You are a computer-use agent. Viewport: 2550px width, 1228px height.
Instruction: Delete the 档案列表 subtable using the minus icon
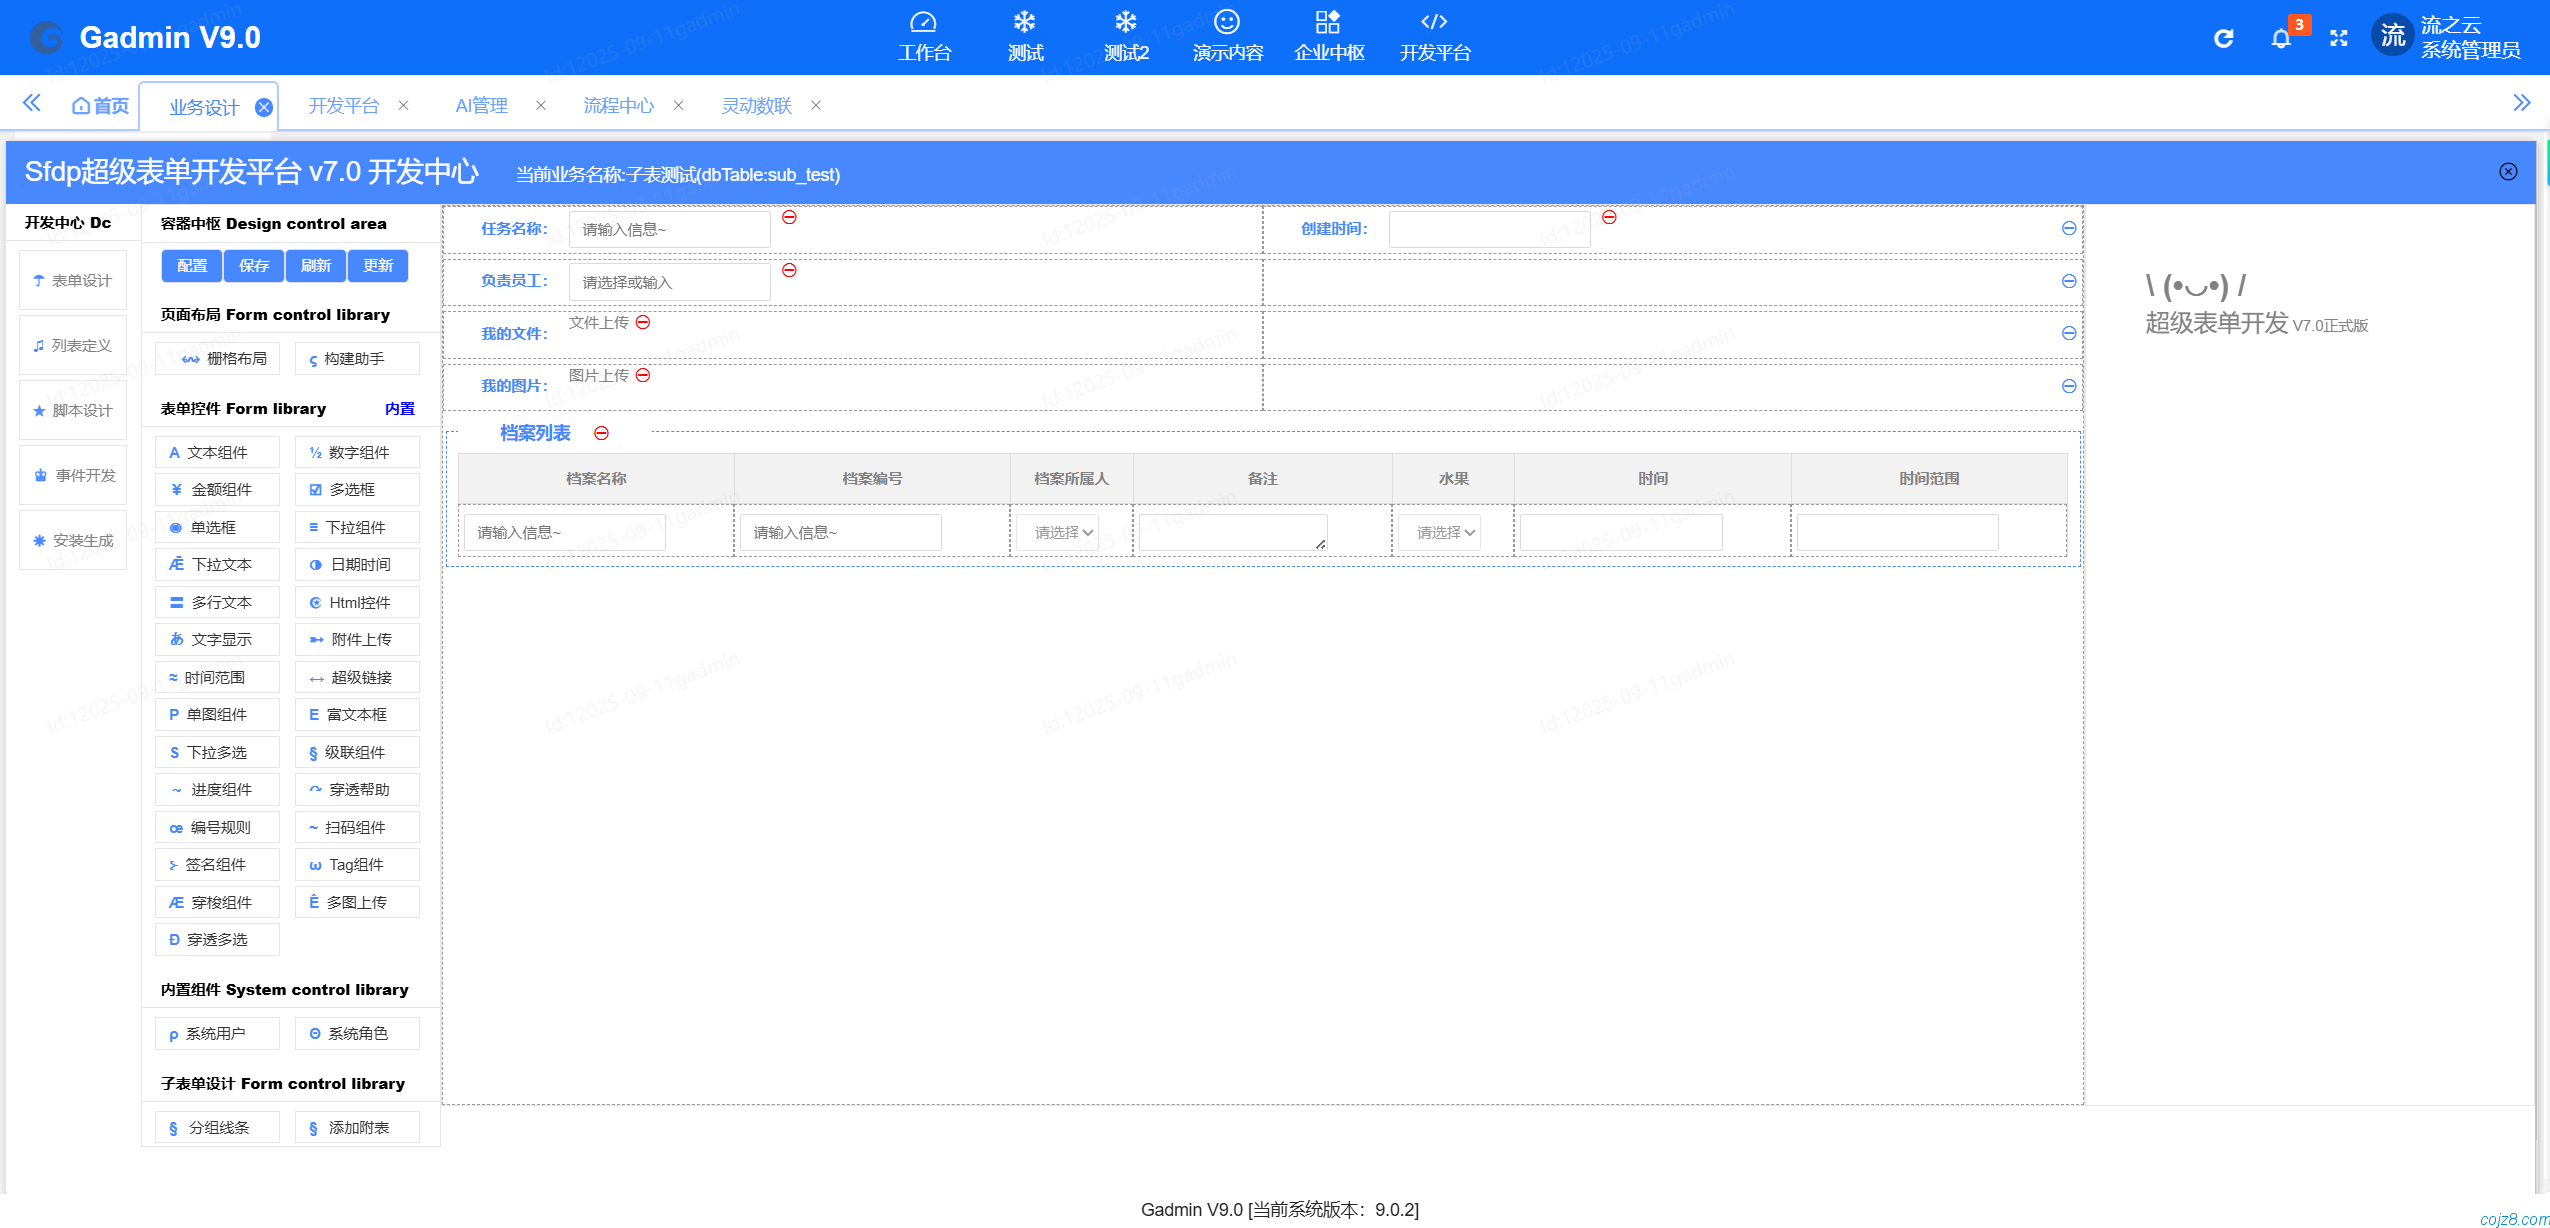(601, 432)
